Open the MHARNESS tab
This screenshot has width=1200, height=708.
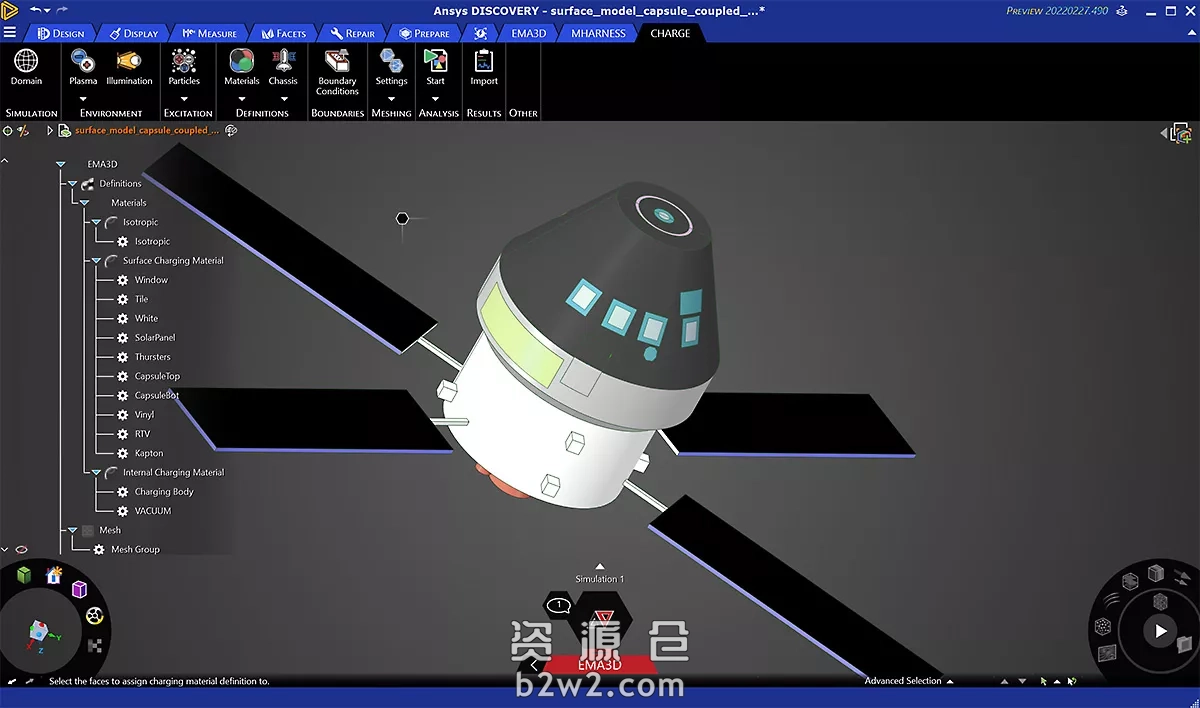[598, 33]
